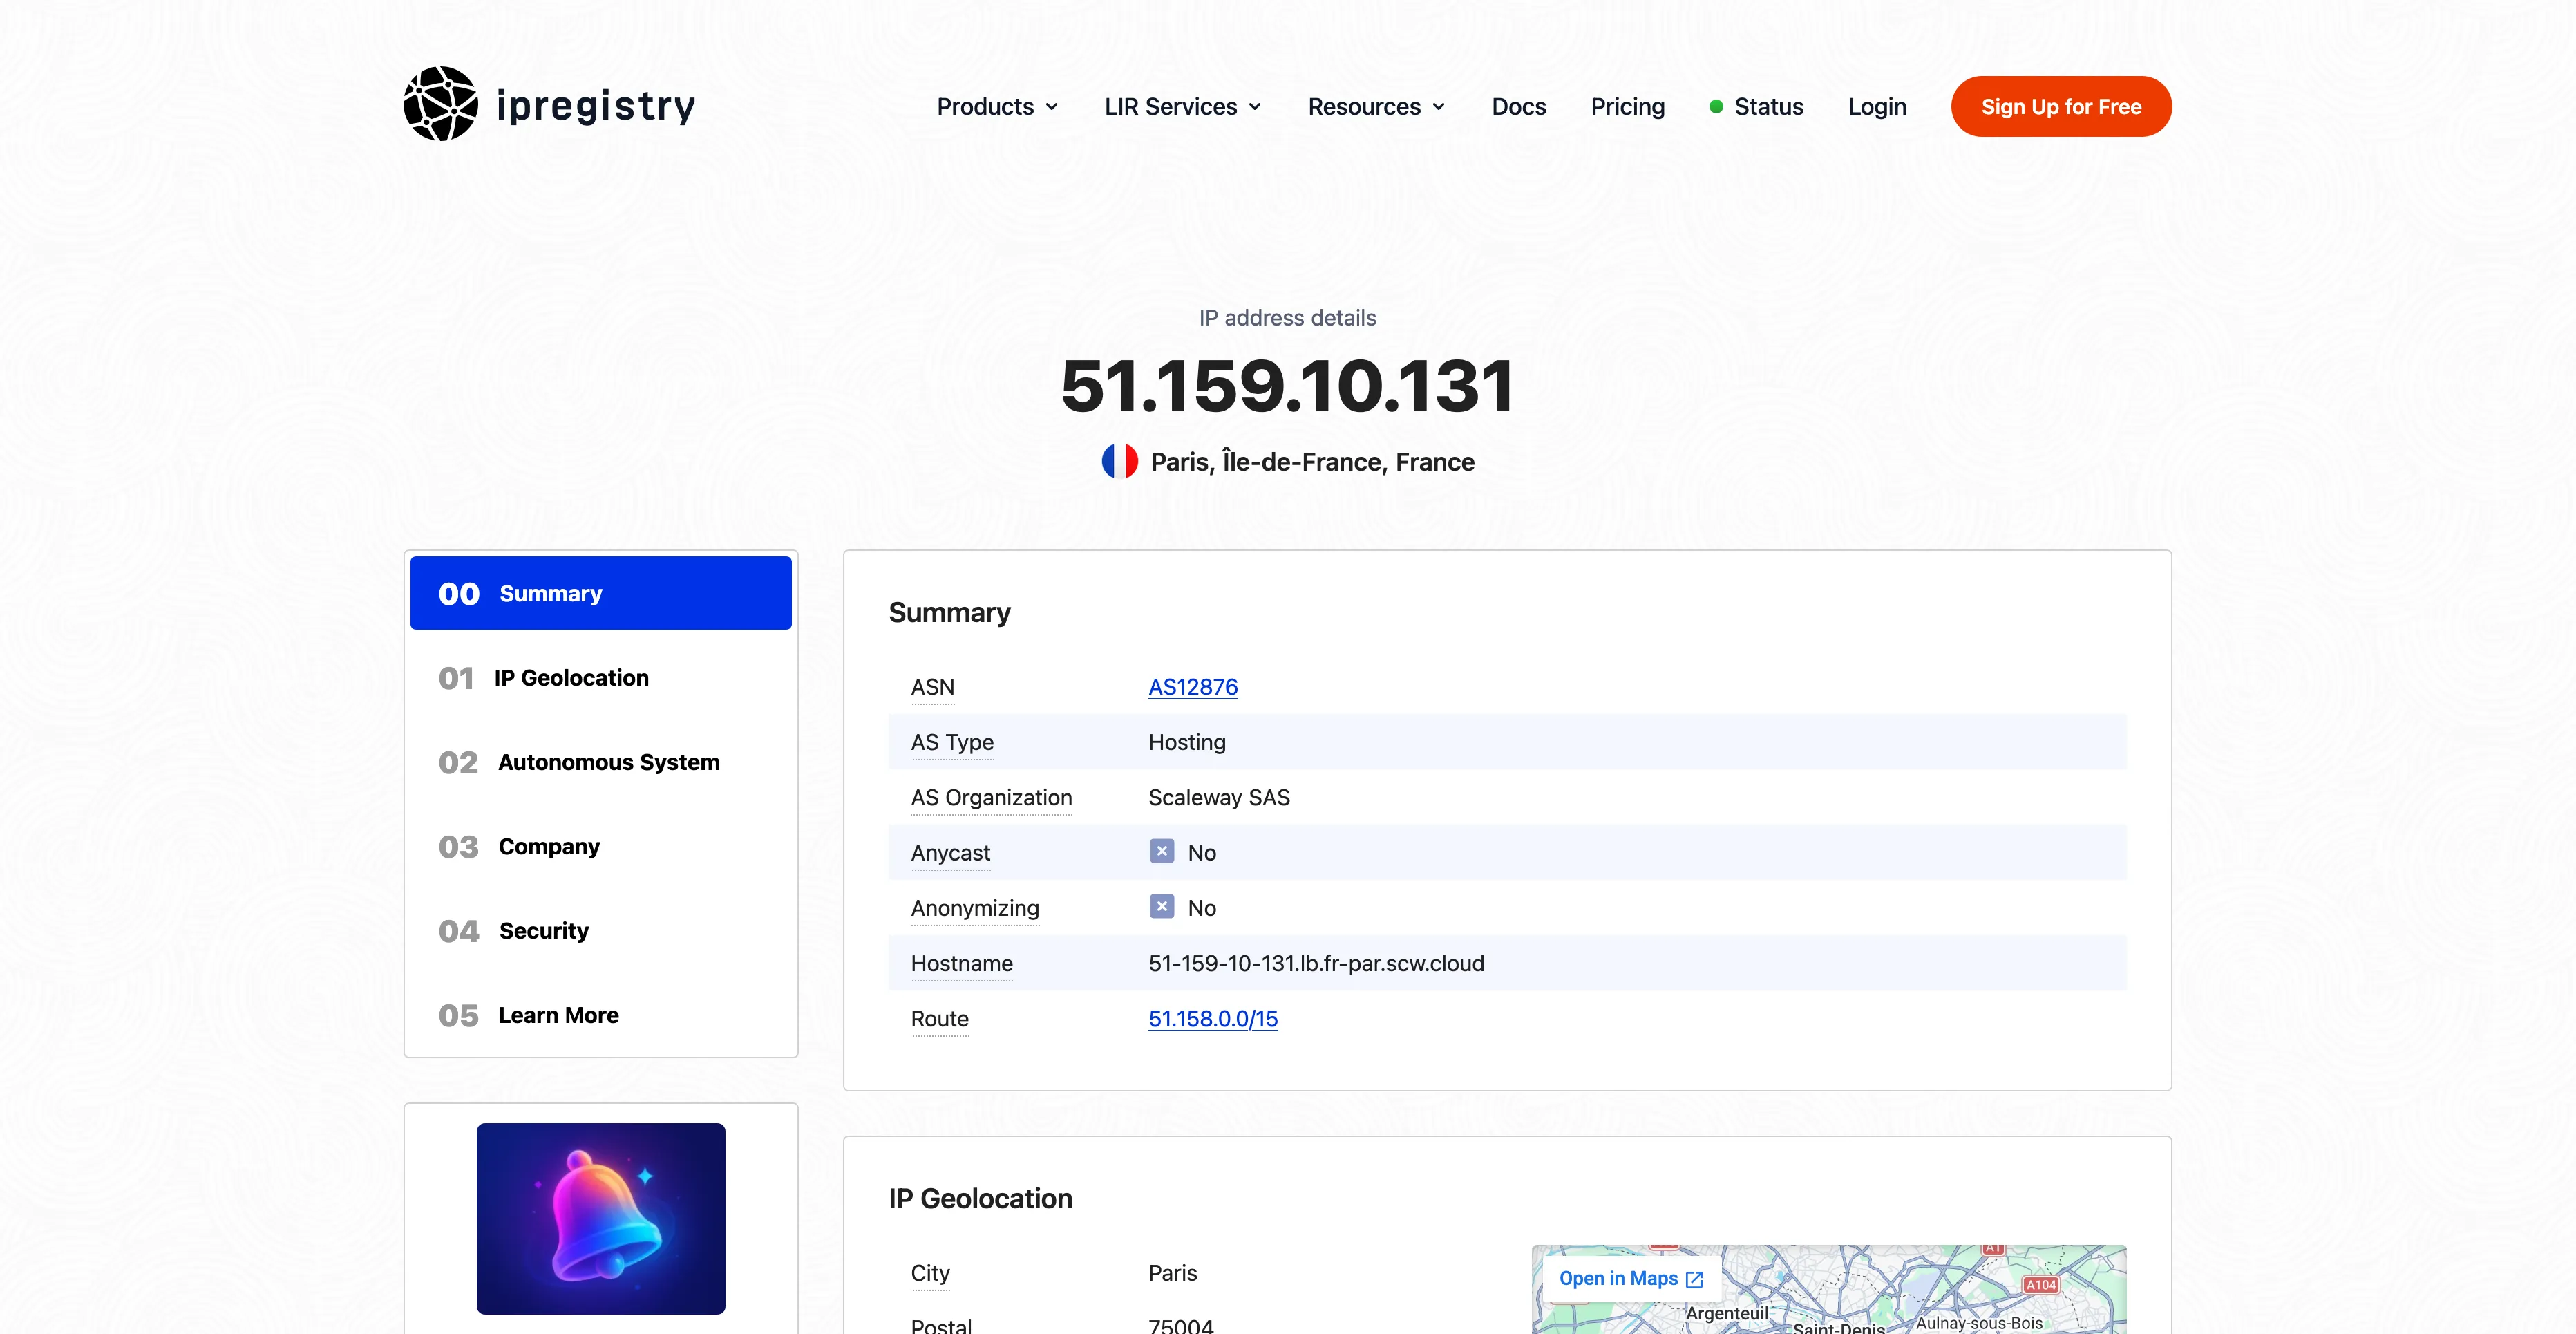Click Sign Up for Free button
Screen dimensions: 2576x1334
[x=2061, y=106]
